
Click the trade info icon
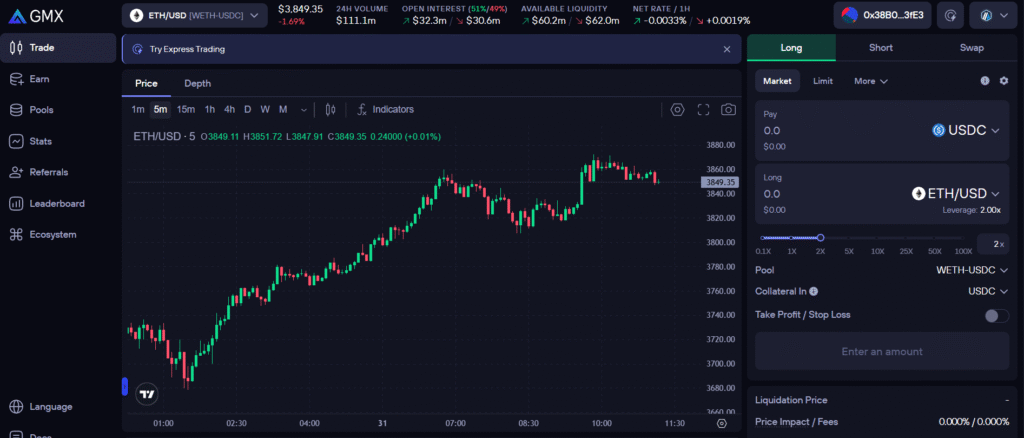pos(985,81)
